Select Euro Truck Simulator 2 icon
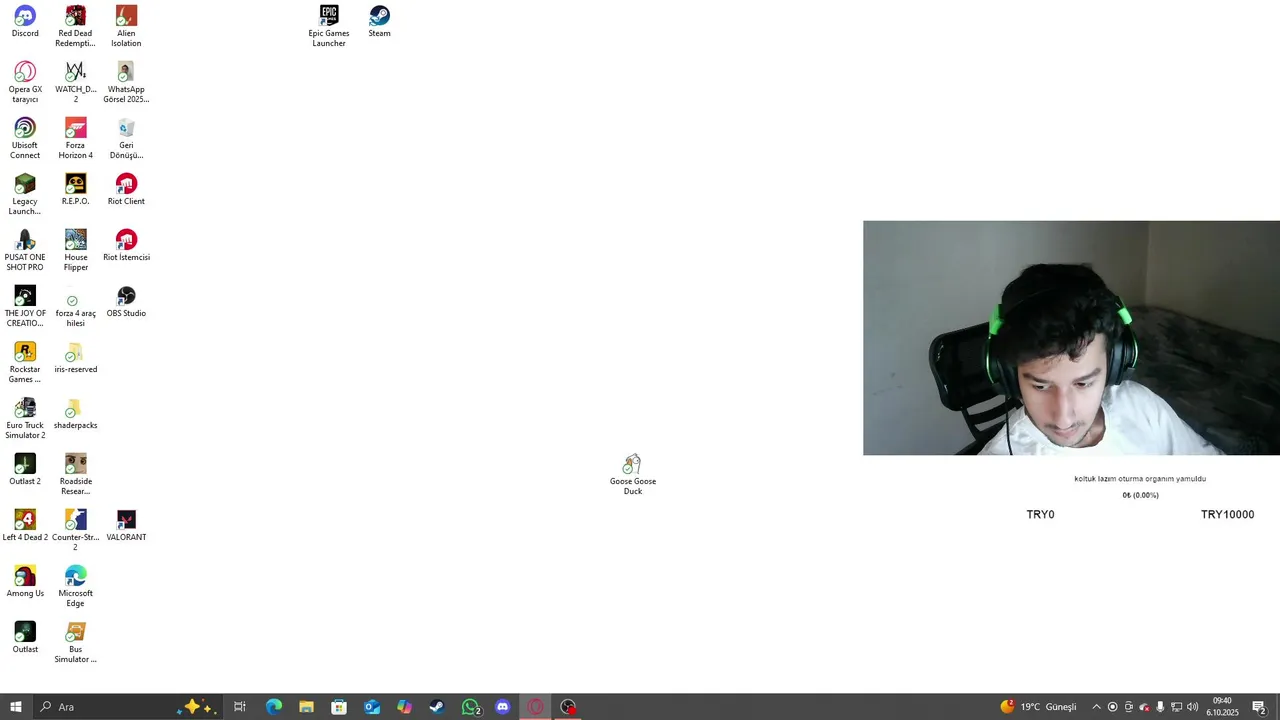 25,418
